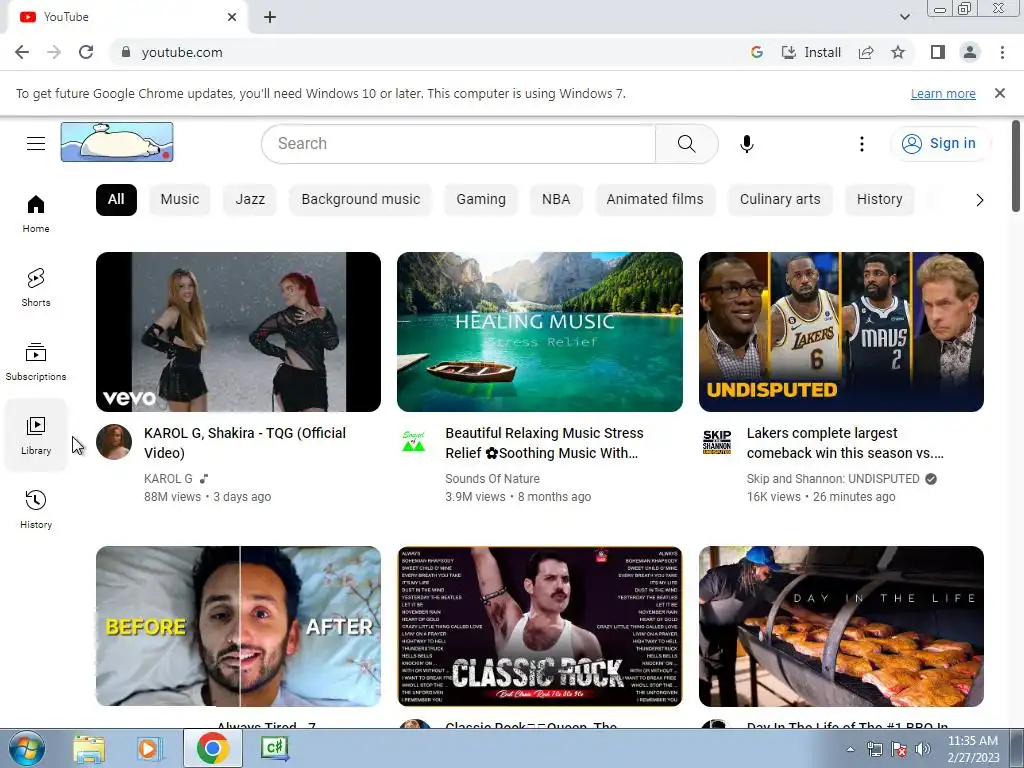This screenshot has width=1024, height=768.
Task: Play the Day In The Life thumbnail
Action: (841, 626)
